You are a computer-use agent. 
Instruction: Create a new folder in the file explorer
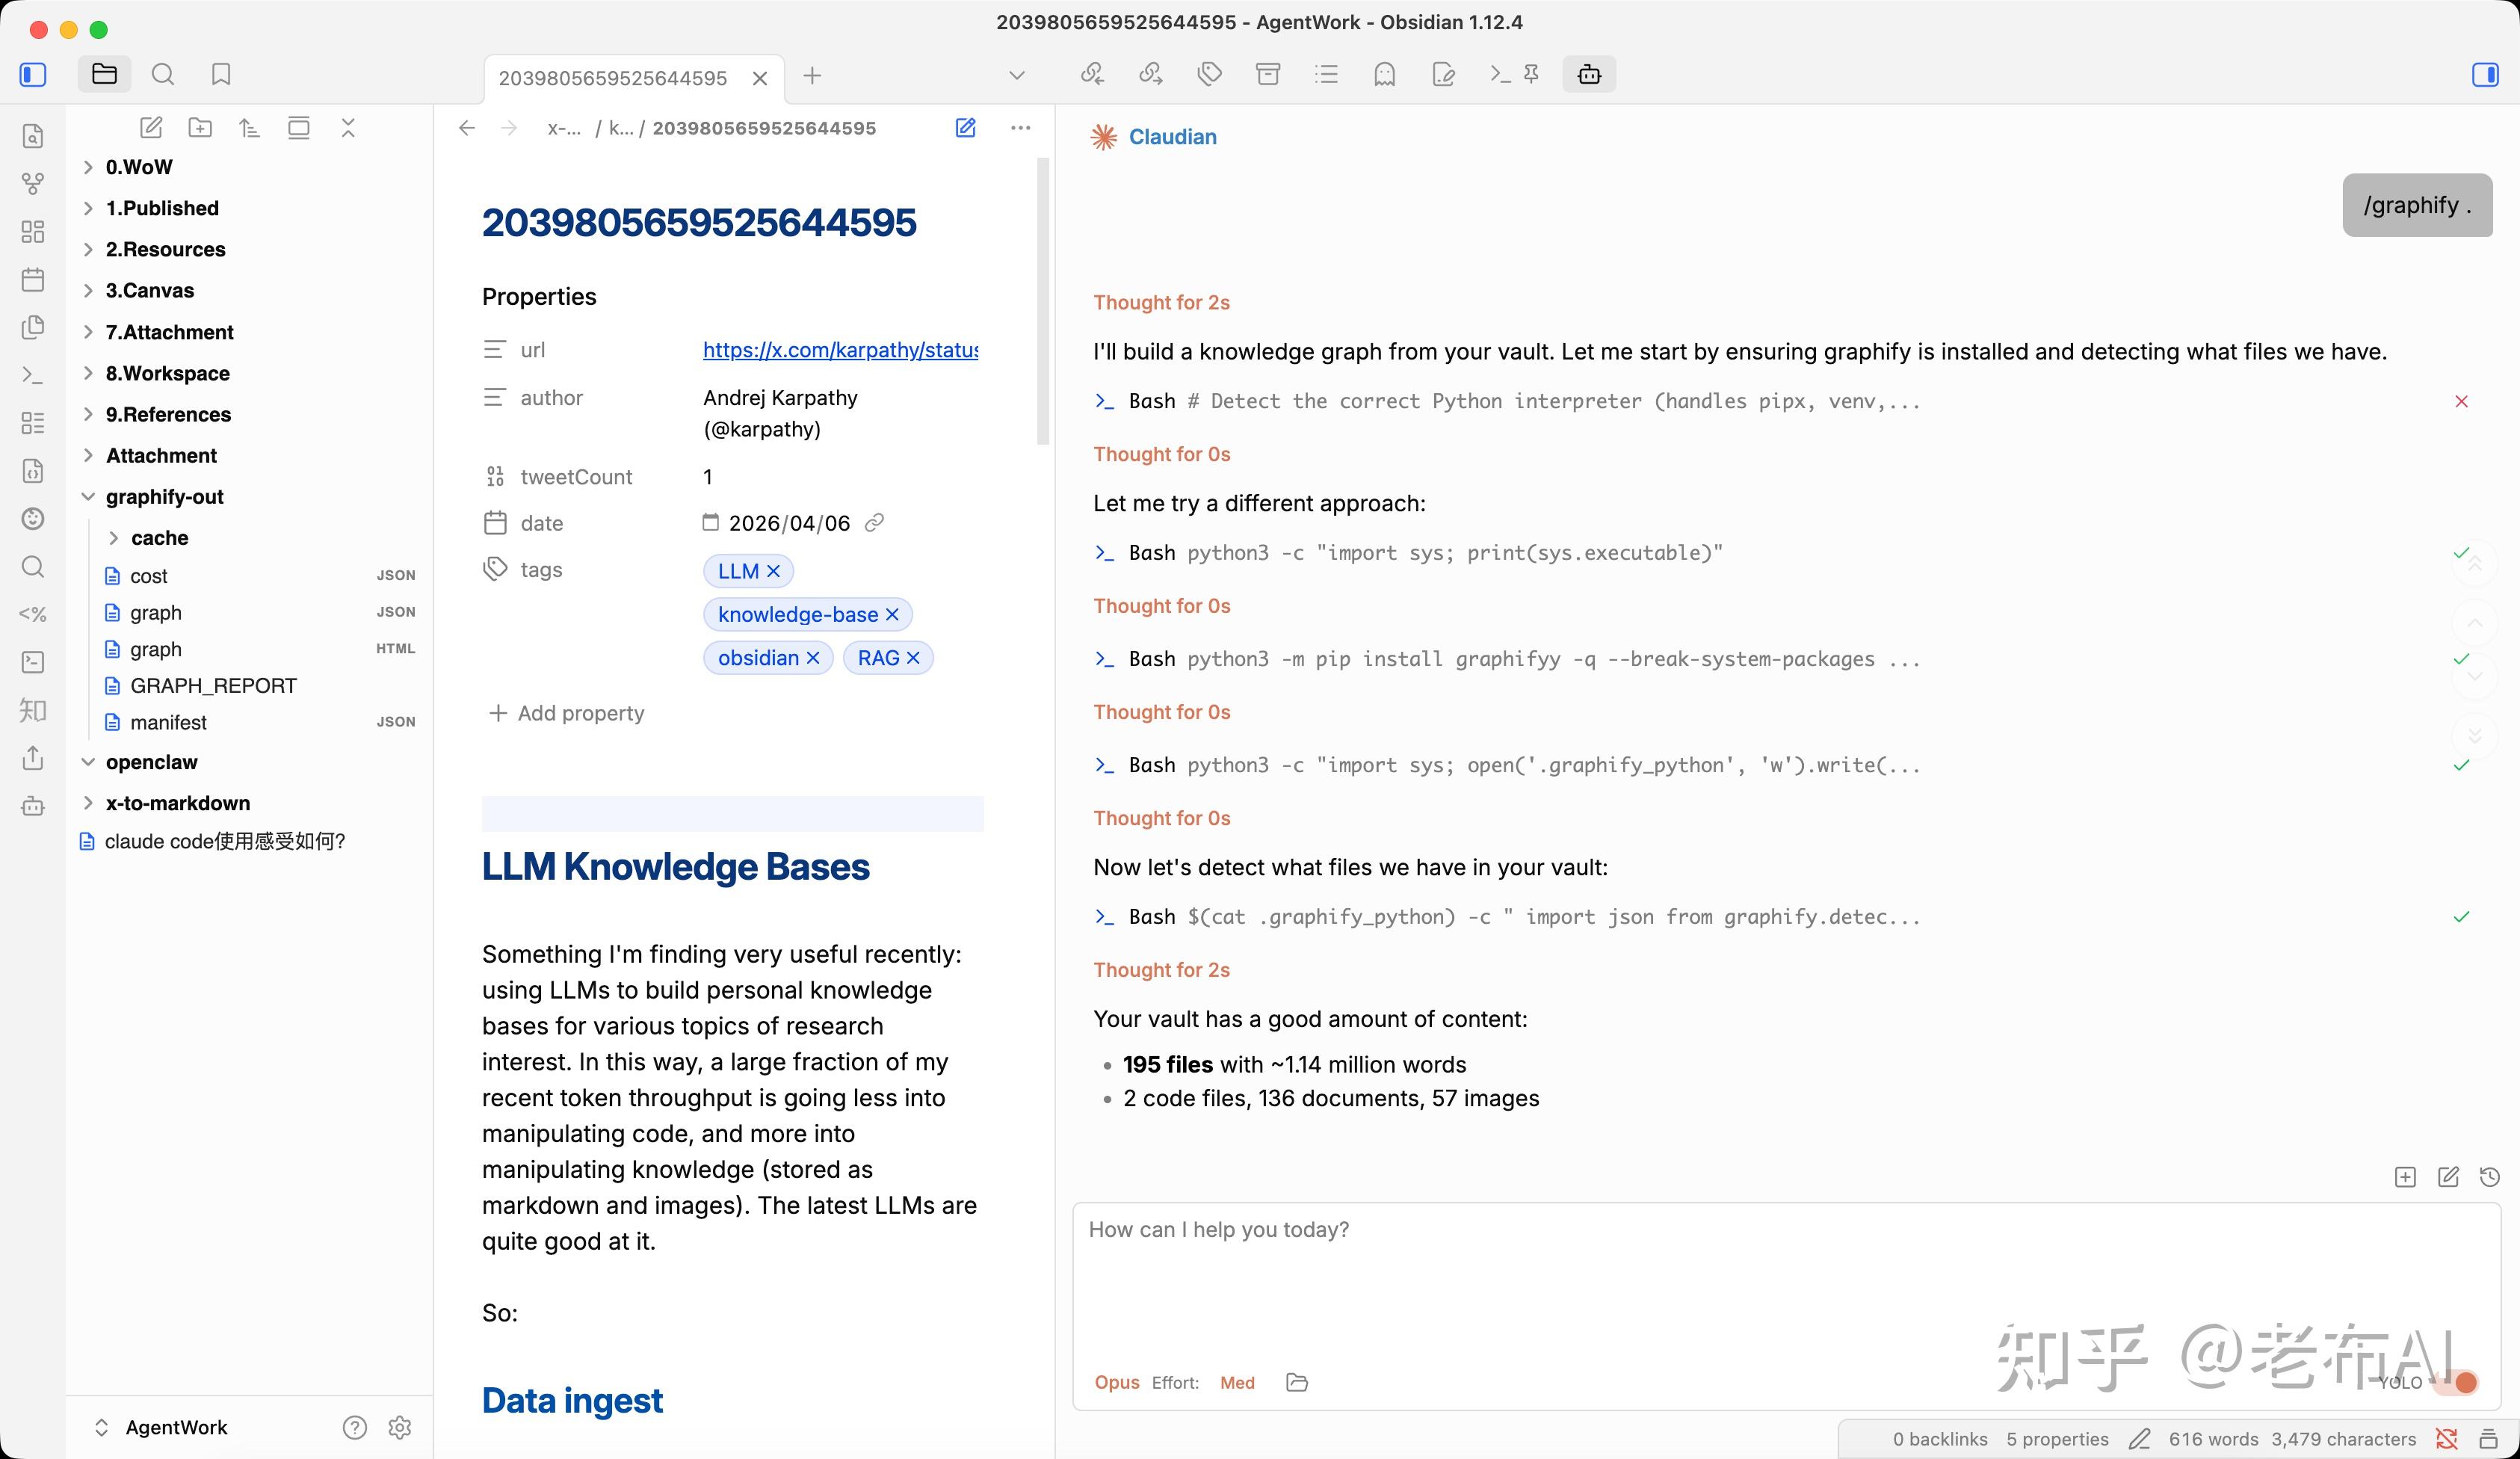click(200, 128)
